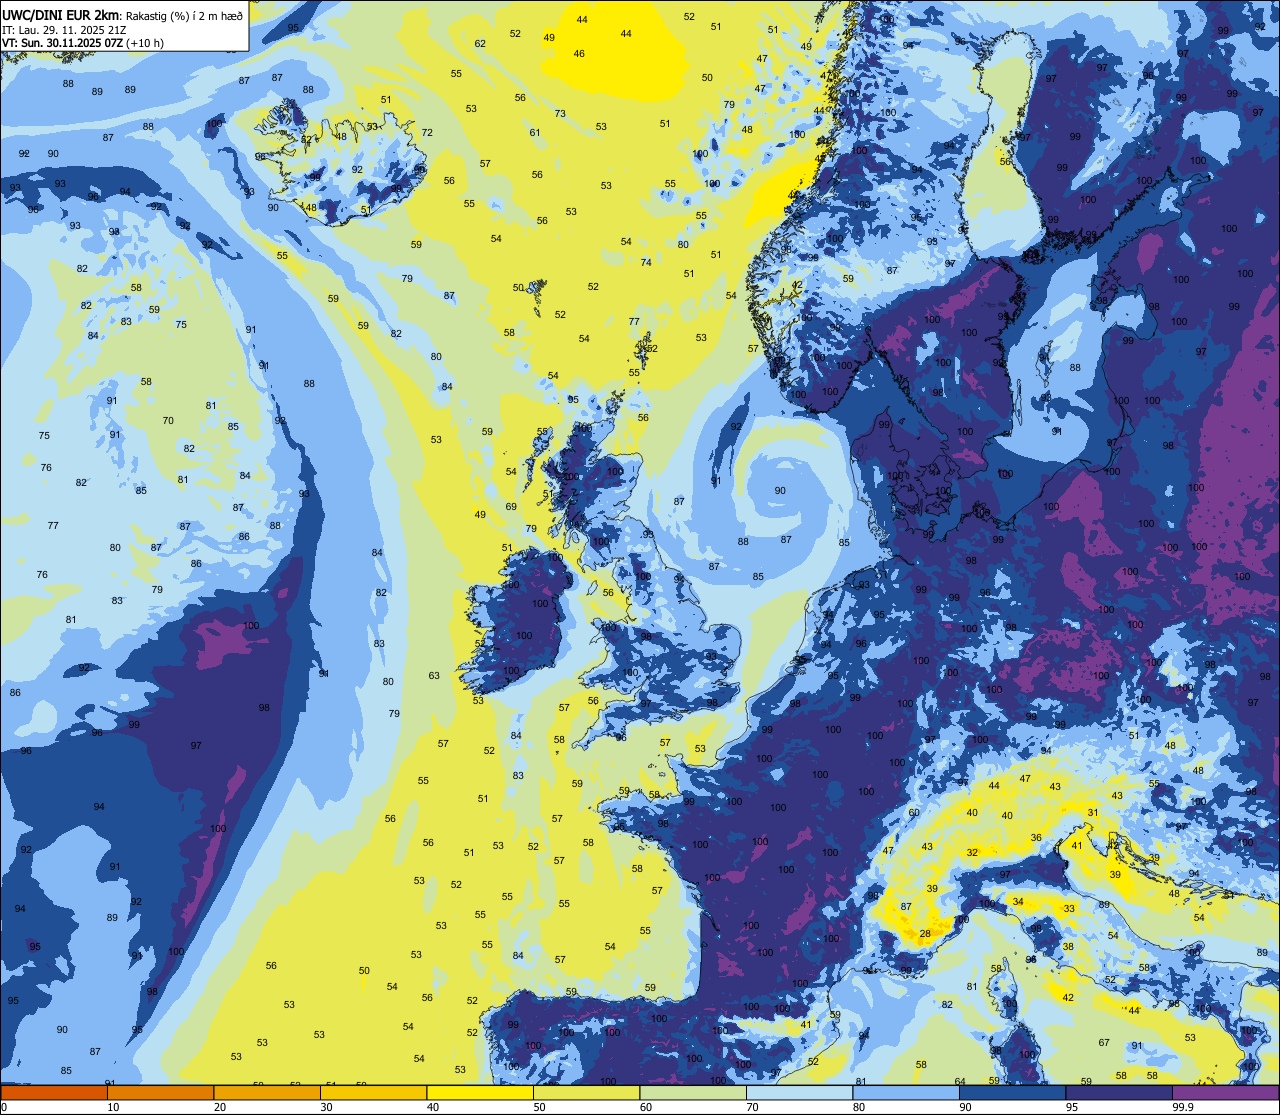Click the 95–99.9 dark navy legend swatch
1280x1115 pixels.
(1119, 1093)
